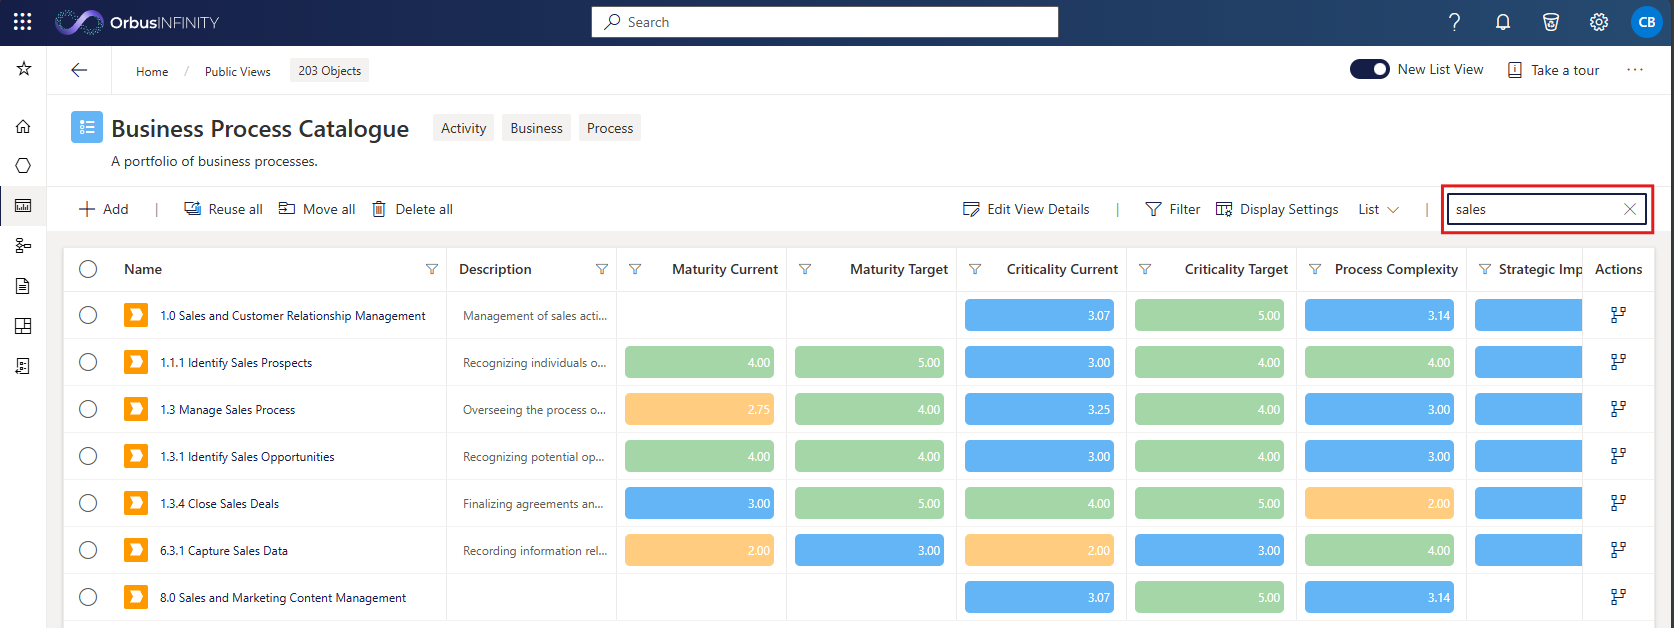Clear the sales search text with X
Screen dimensions: 1674x628
pos(1630,209)
